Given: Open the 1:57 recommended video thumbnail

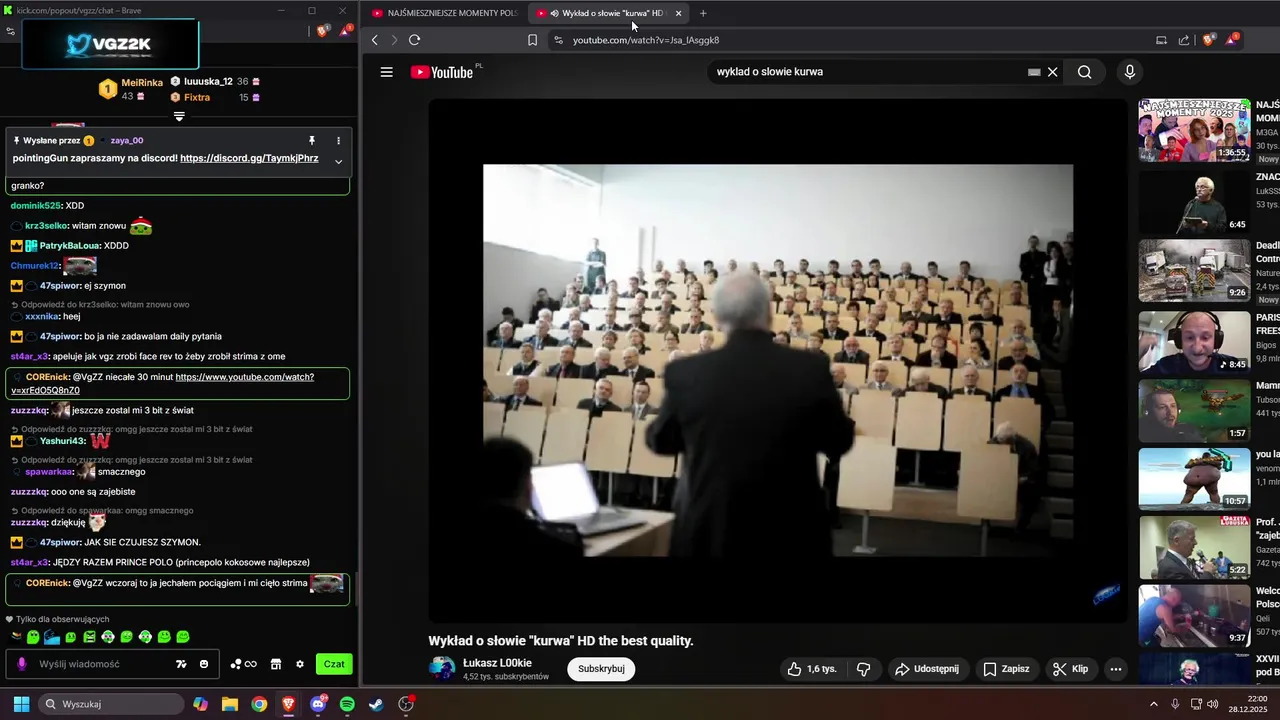Looking at the screenshot, I should (x=1194, y=410).
